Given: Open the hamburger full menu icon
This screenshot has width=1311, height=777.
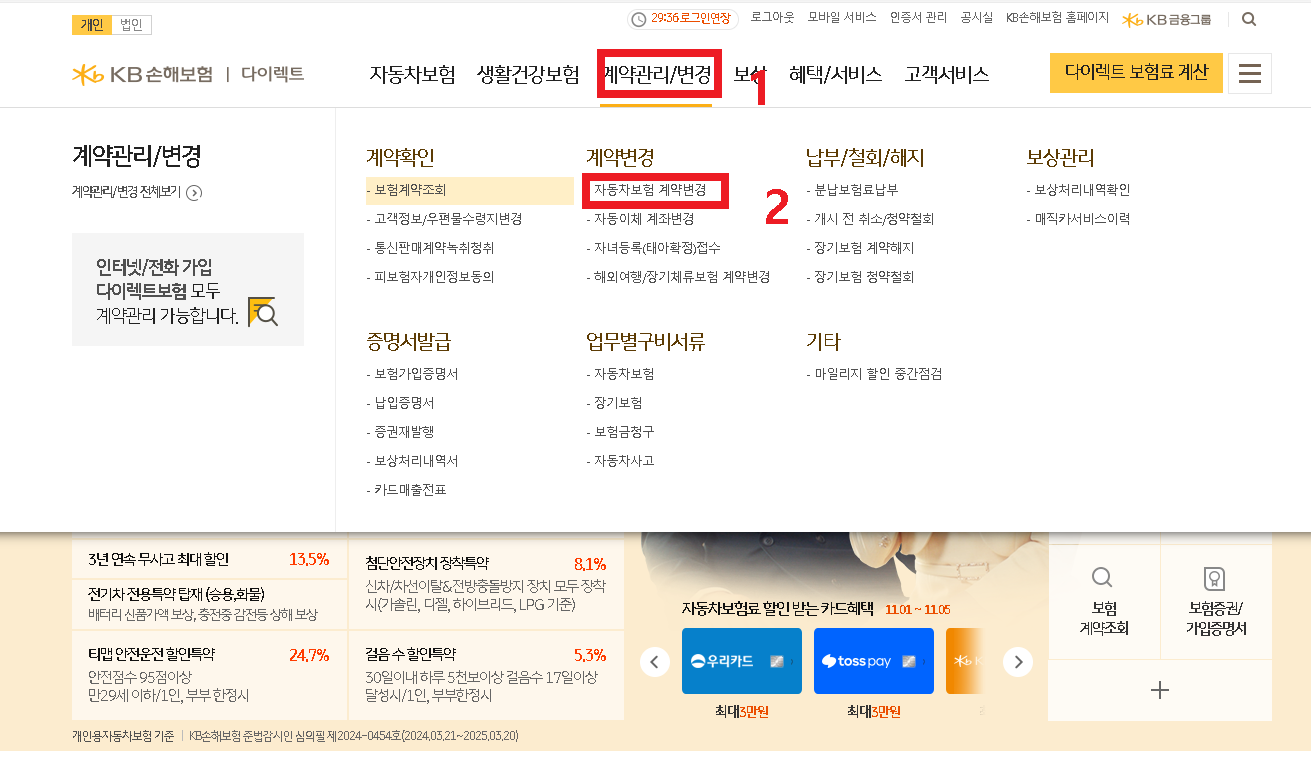Looking at the screenshot, I should (x=1250, y=73).
